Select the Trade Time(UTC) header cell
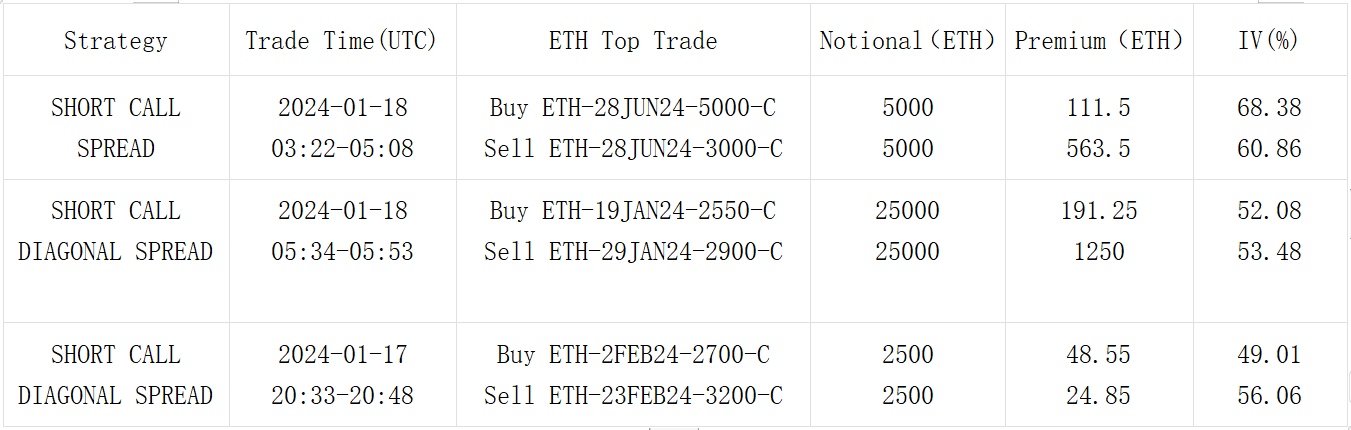Screen dimensions: 1351x430 pyautogui.click(x=341, y=41)
